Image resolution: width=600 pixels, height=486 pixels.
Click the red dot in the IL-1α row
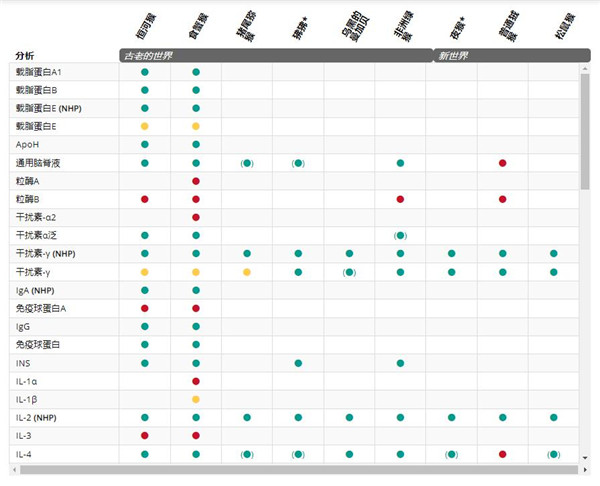coord(196,381)
